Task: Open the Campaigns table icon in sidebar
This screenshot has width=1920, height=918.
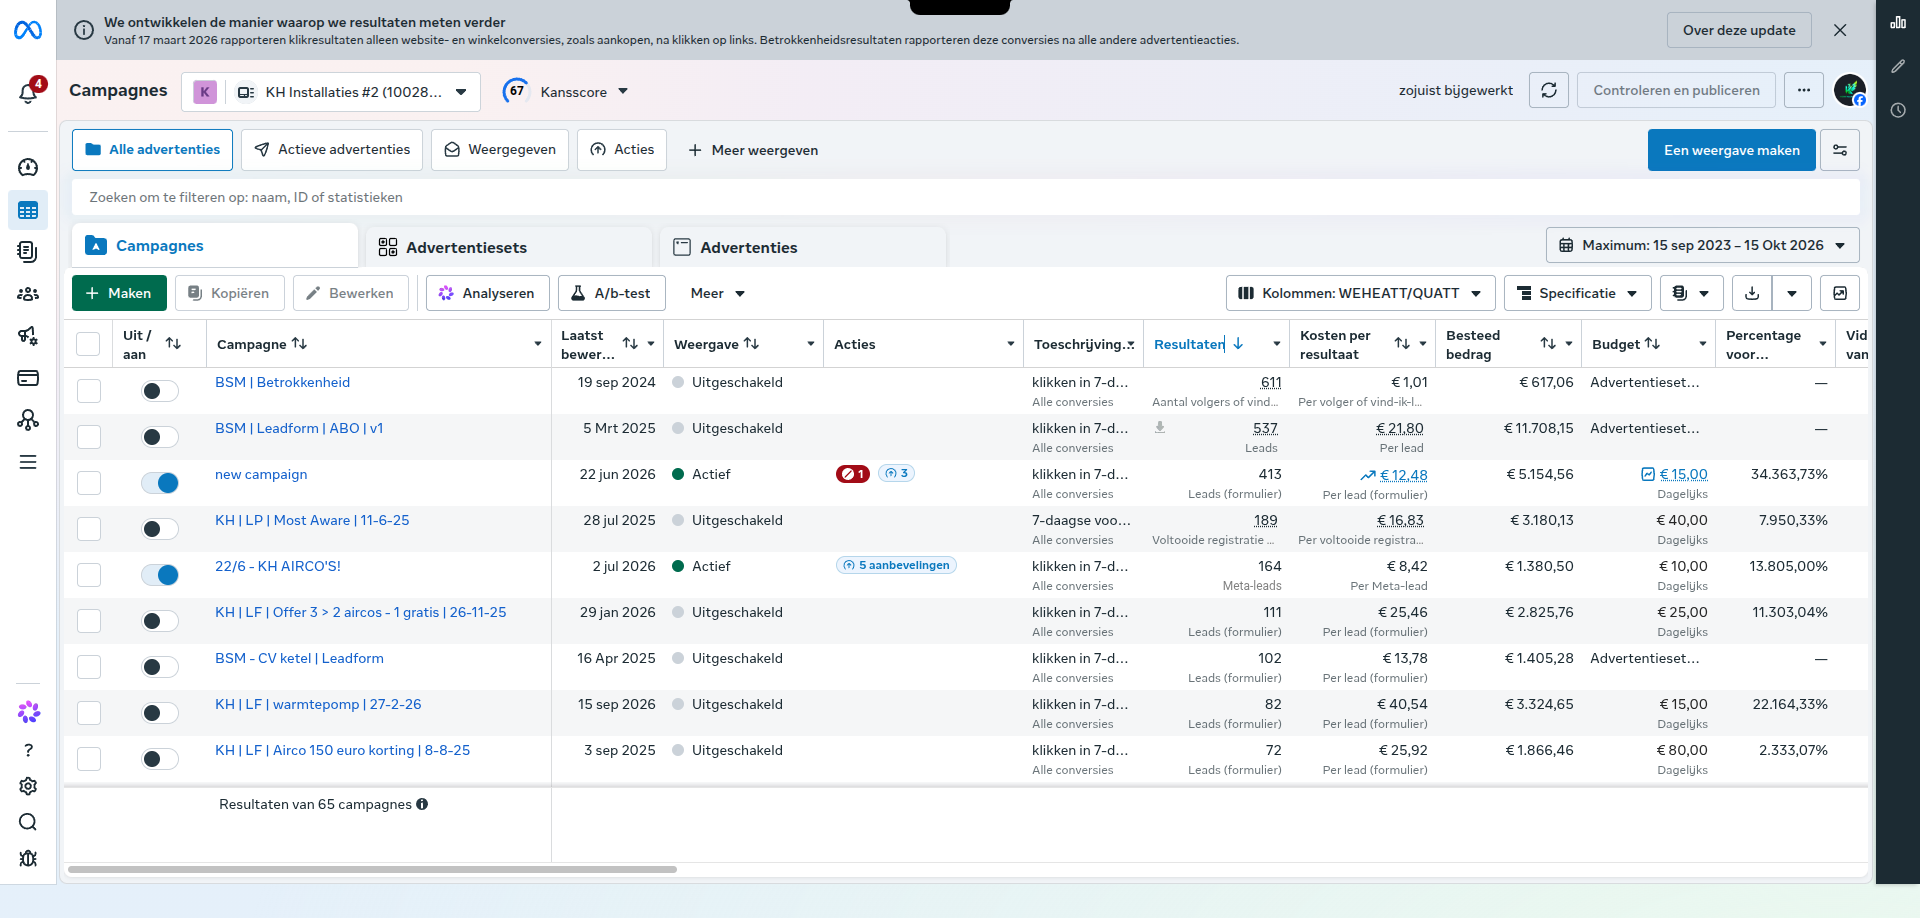Action: (28, 211)
